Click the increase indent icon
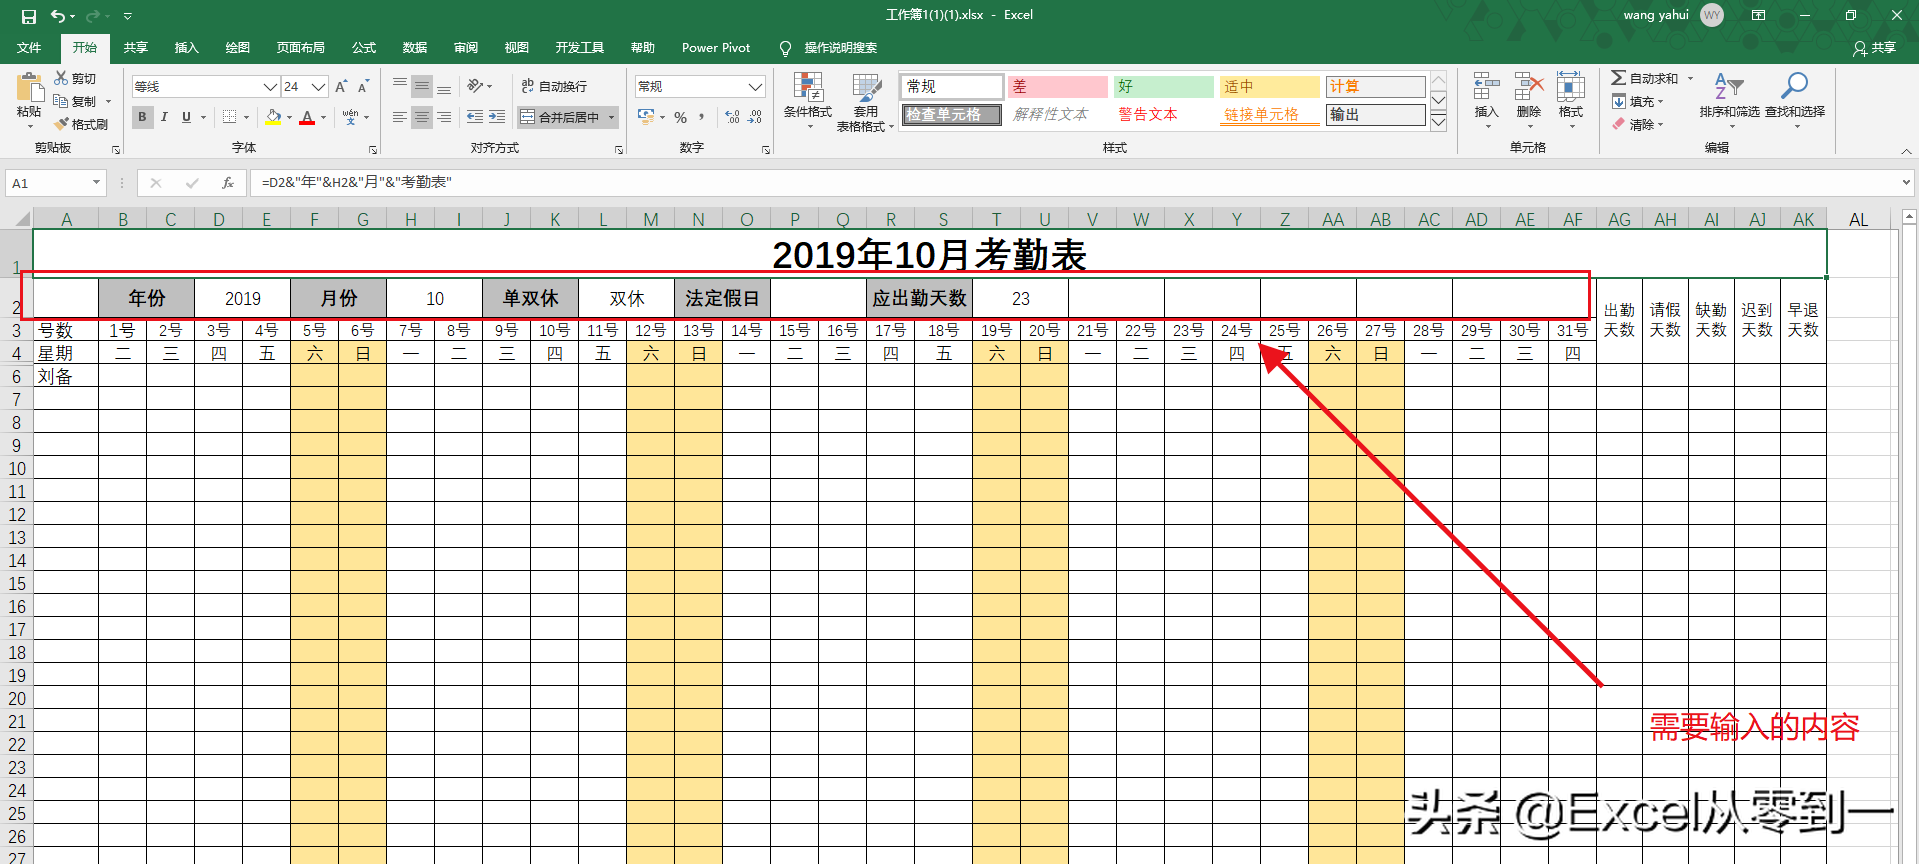The image size is (1919, 864). (497, 117)
